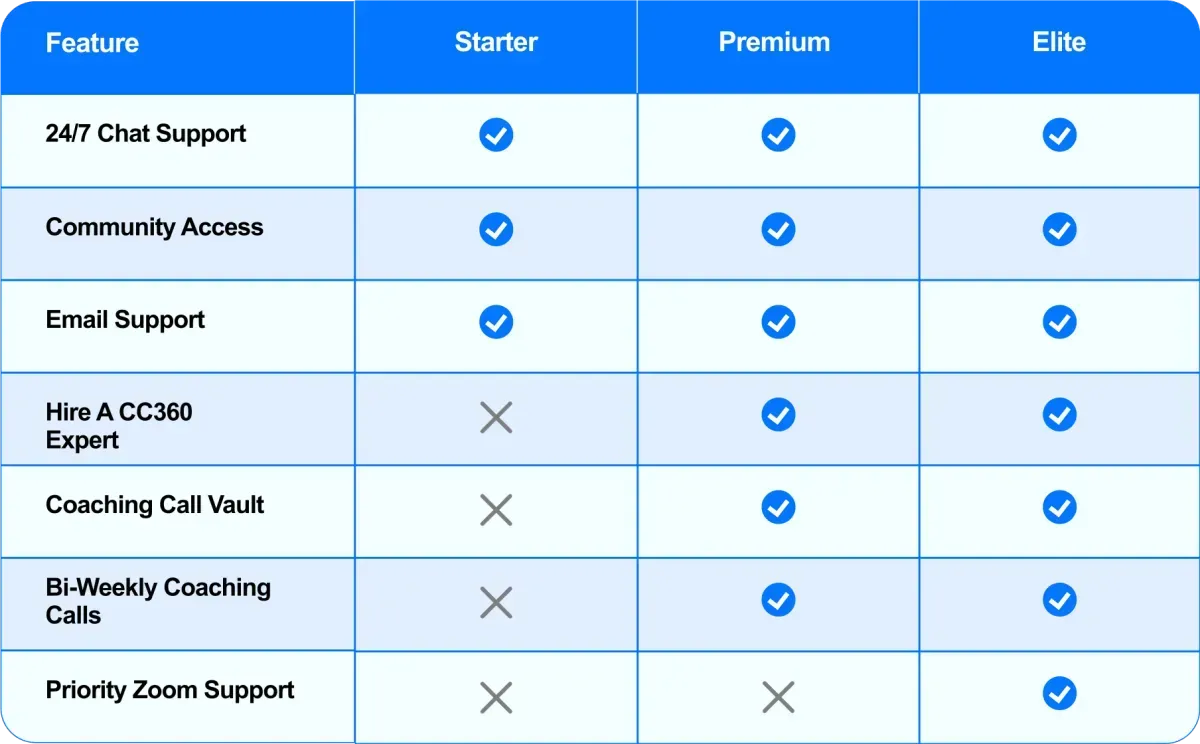Click the Premium checkmark for Coaching Call Vault
This screenshot has width=1200, height=744.
pos(778,507)
